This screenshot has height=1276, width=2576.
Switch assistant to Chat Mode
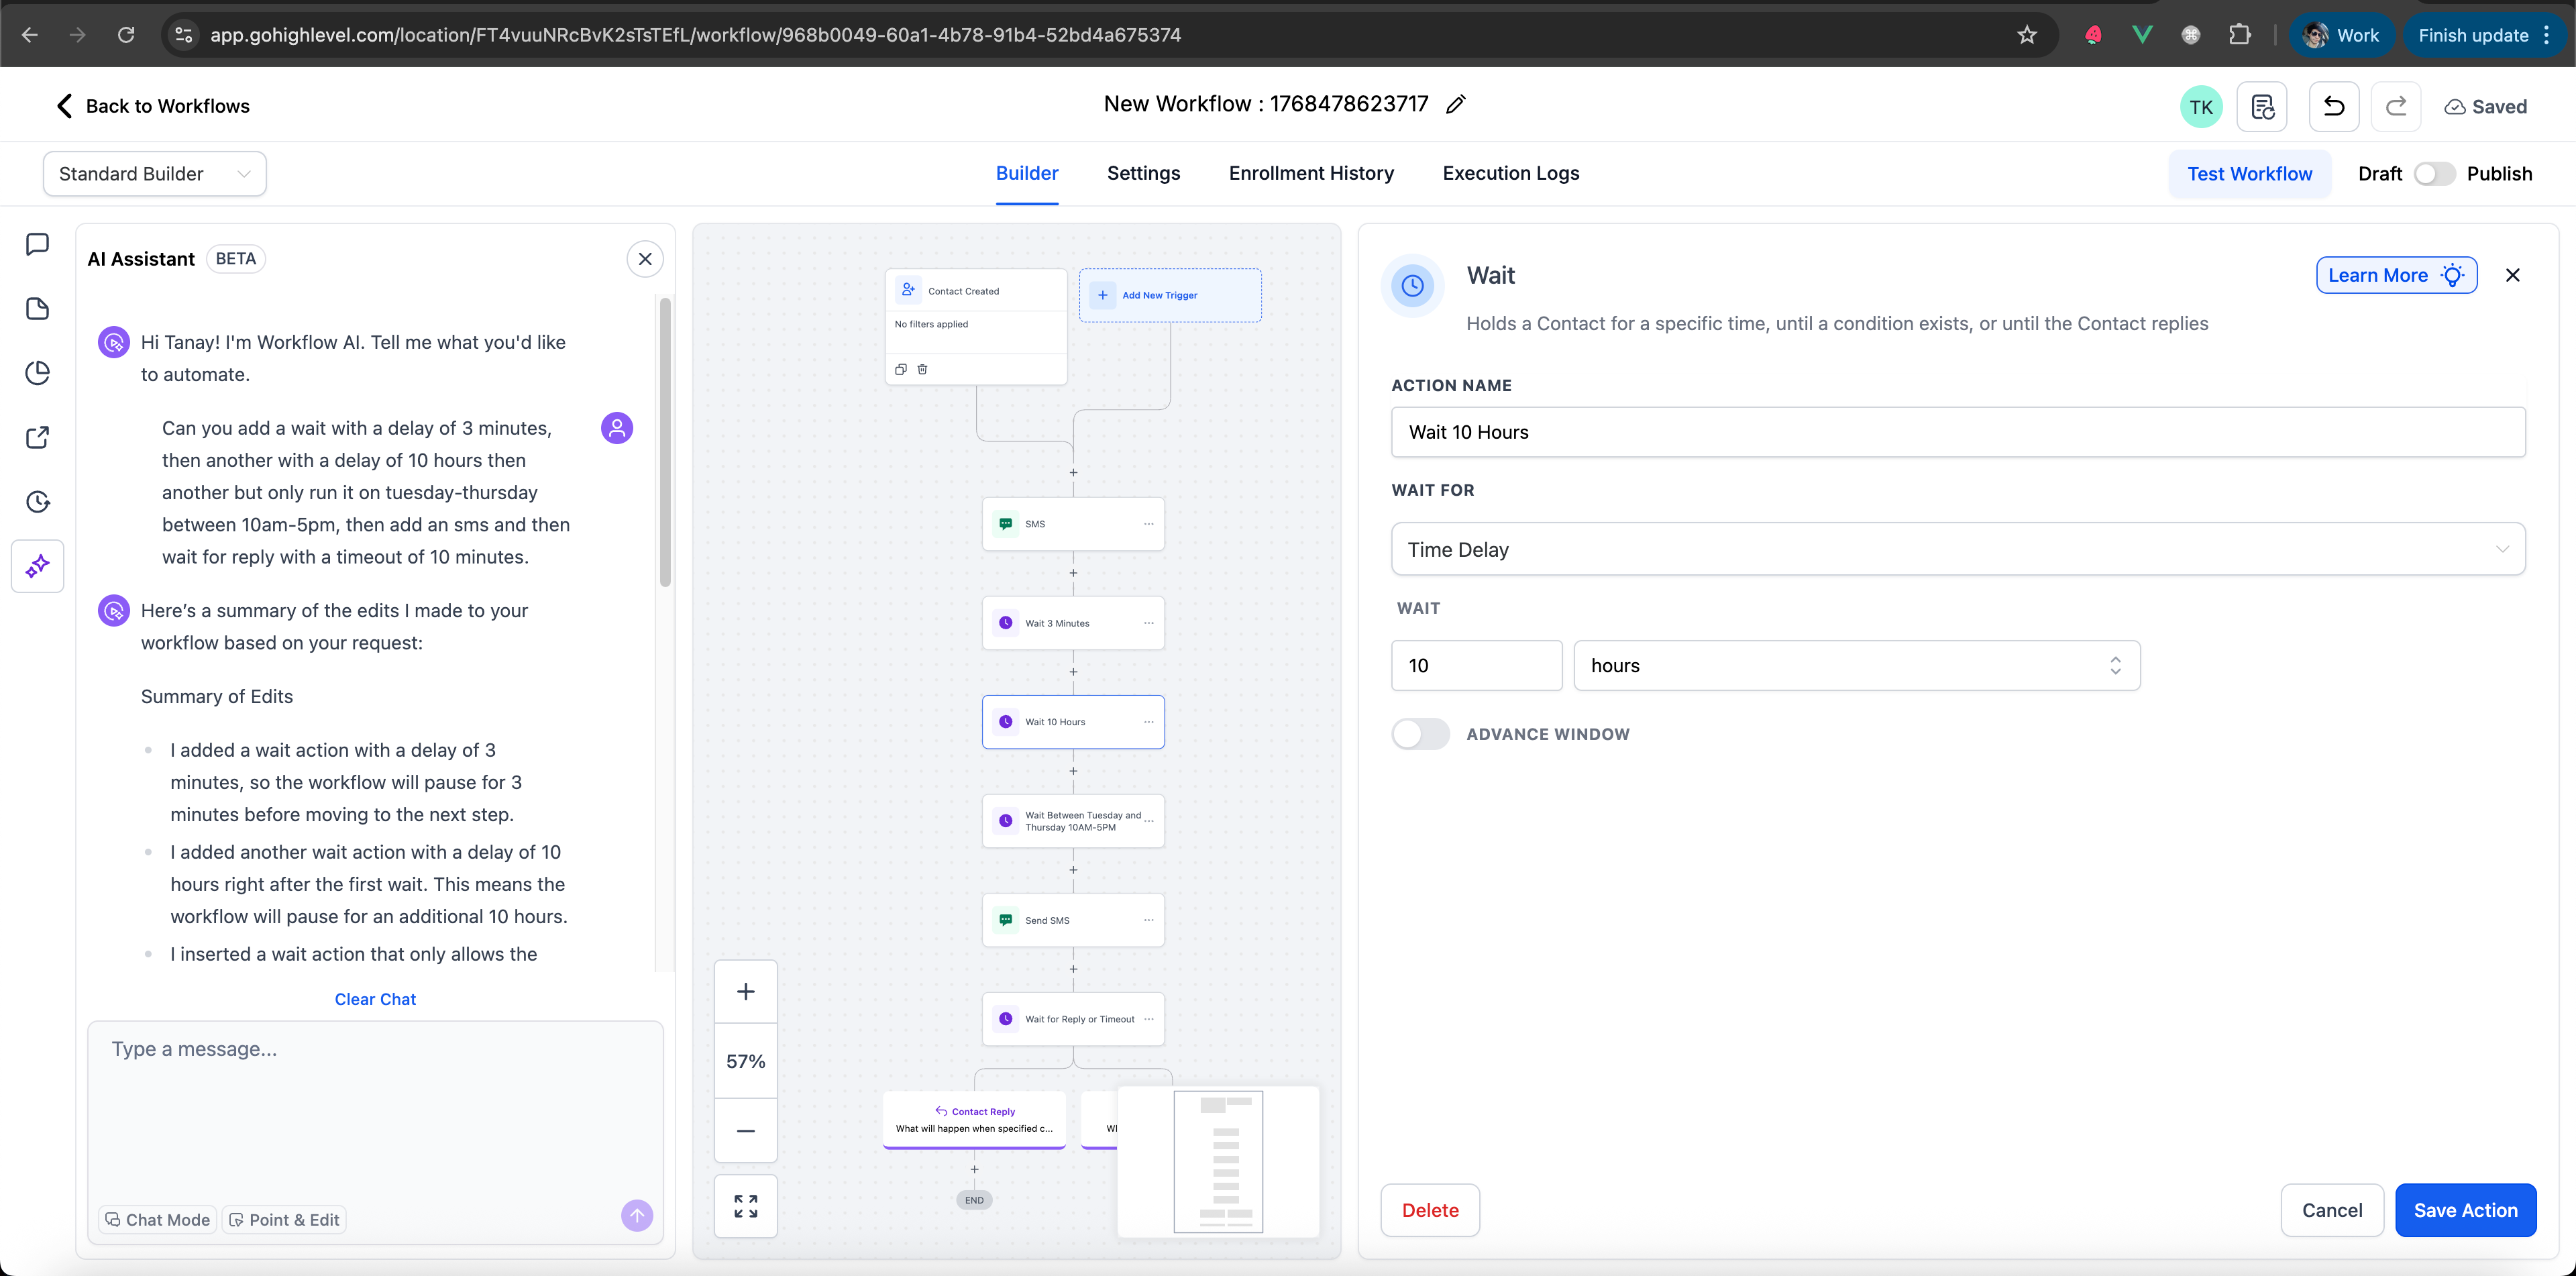coord(158,1220)
